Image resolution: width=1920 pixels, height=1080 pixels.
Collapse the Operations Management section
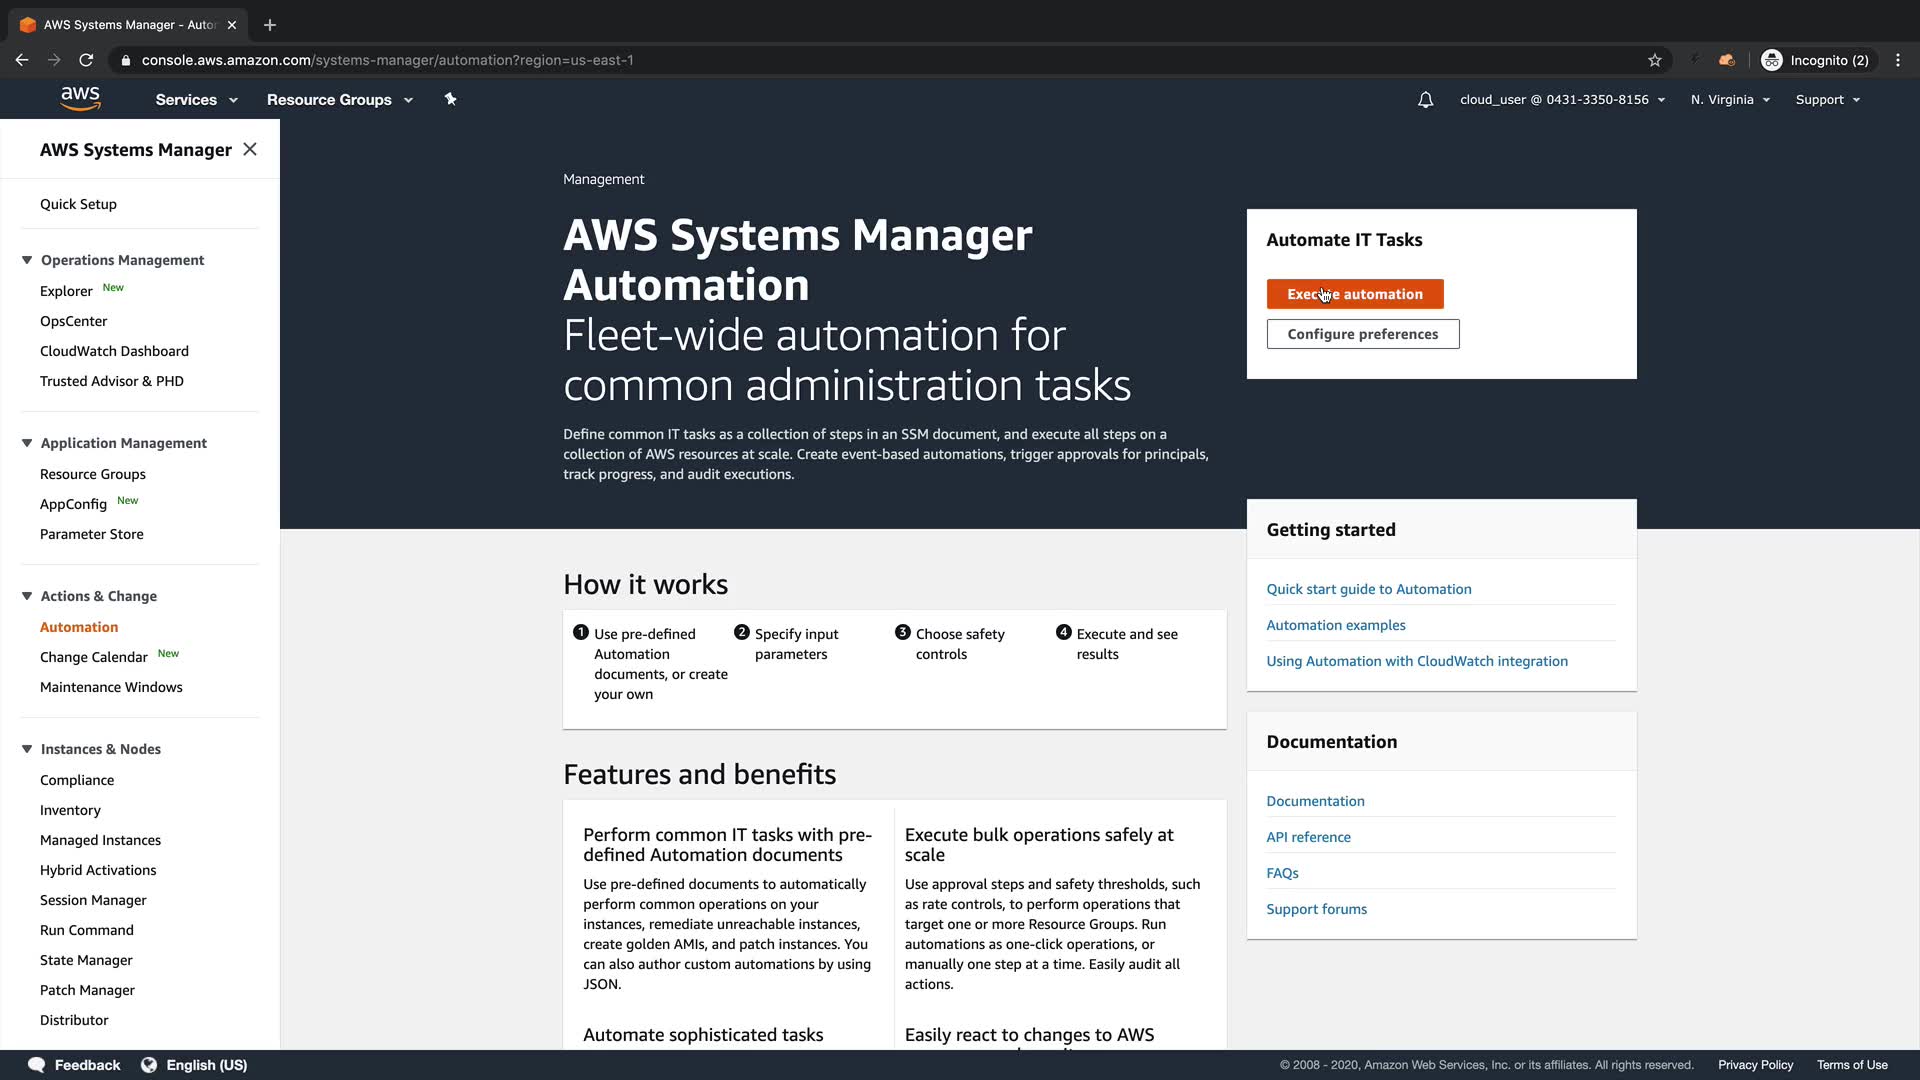pos(27,260)
